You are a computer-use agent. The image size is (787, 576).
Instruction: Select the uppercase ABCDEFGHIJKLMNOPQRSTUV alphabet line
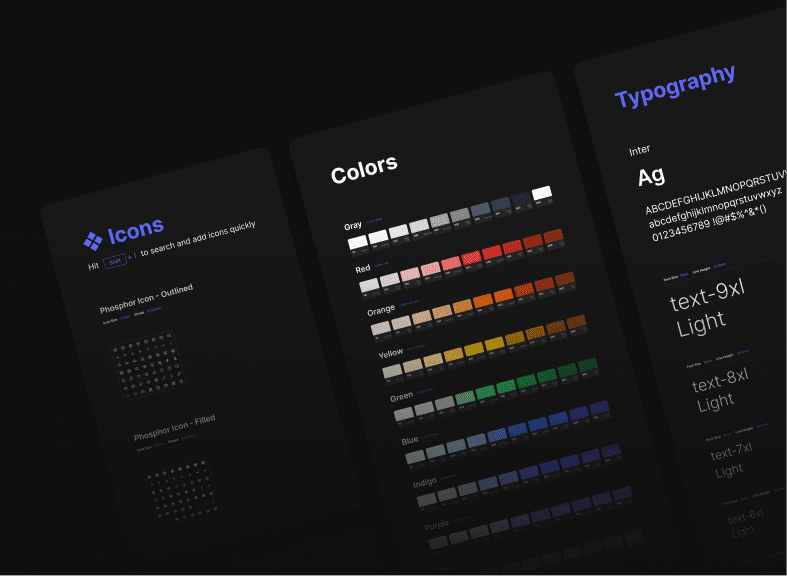[x=716, y=192]
